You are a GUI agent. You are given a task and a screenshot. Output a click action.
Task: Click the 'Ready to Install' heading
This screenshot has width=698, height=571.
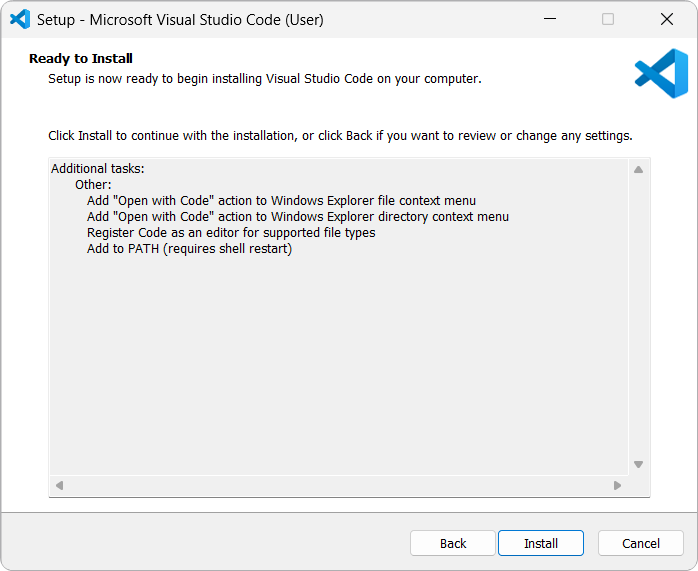[x=81, y=59]
